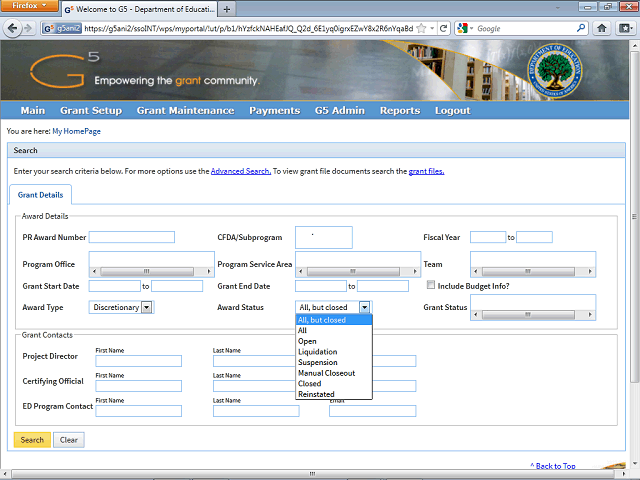Image resolution: width=640 pixels, height=480 pixels.
Task: Open the G5 Admin menu
Action: (x=340, y=111)
